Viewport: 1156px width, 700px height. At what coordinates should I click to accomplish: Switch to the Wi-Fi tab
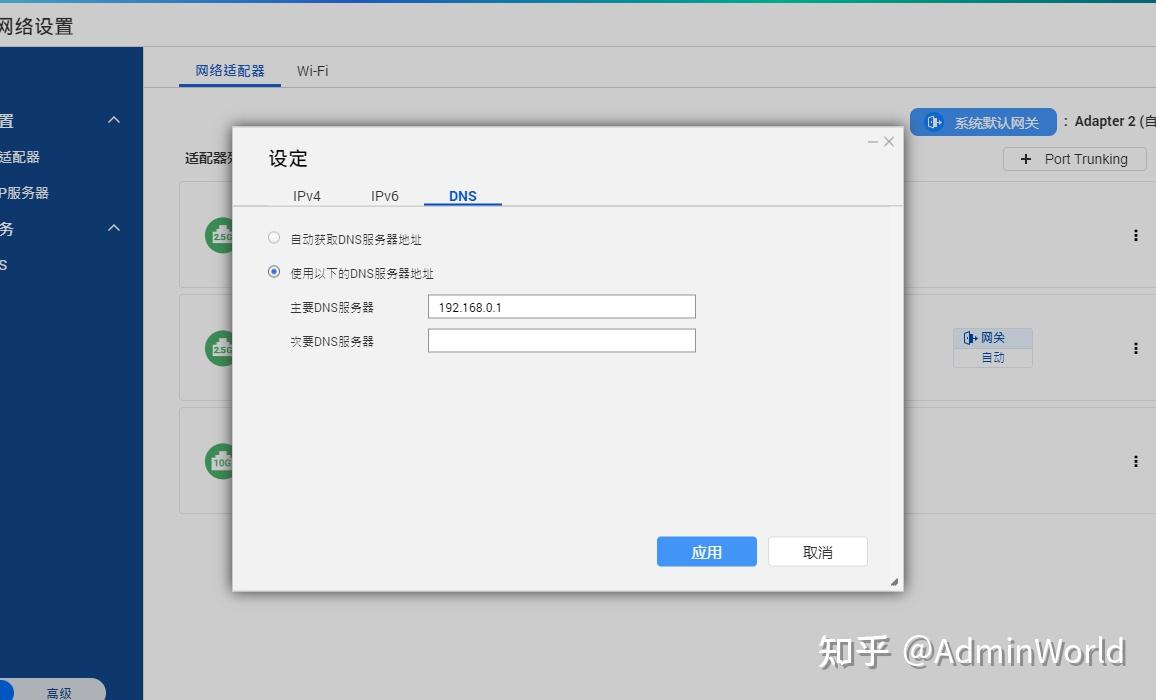[311, 70]
